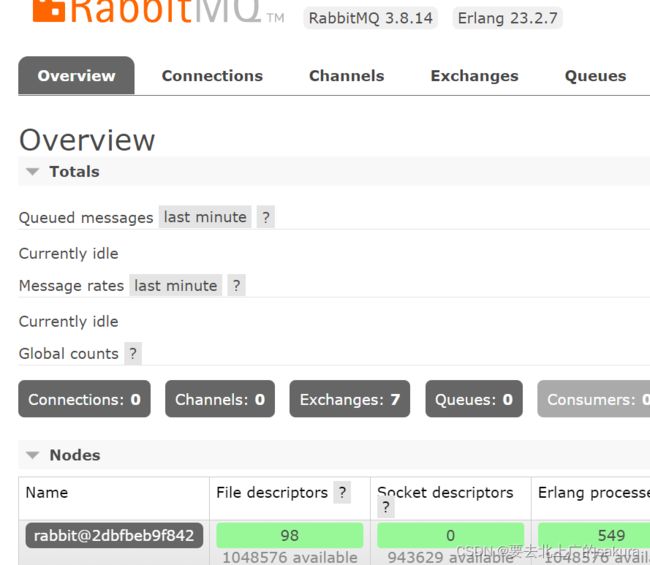Click file descriptors green bar showing 98
Viewport: 650px width, 565px height.
coord(289,535)
